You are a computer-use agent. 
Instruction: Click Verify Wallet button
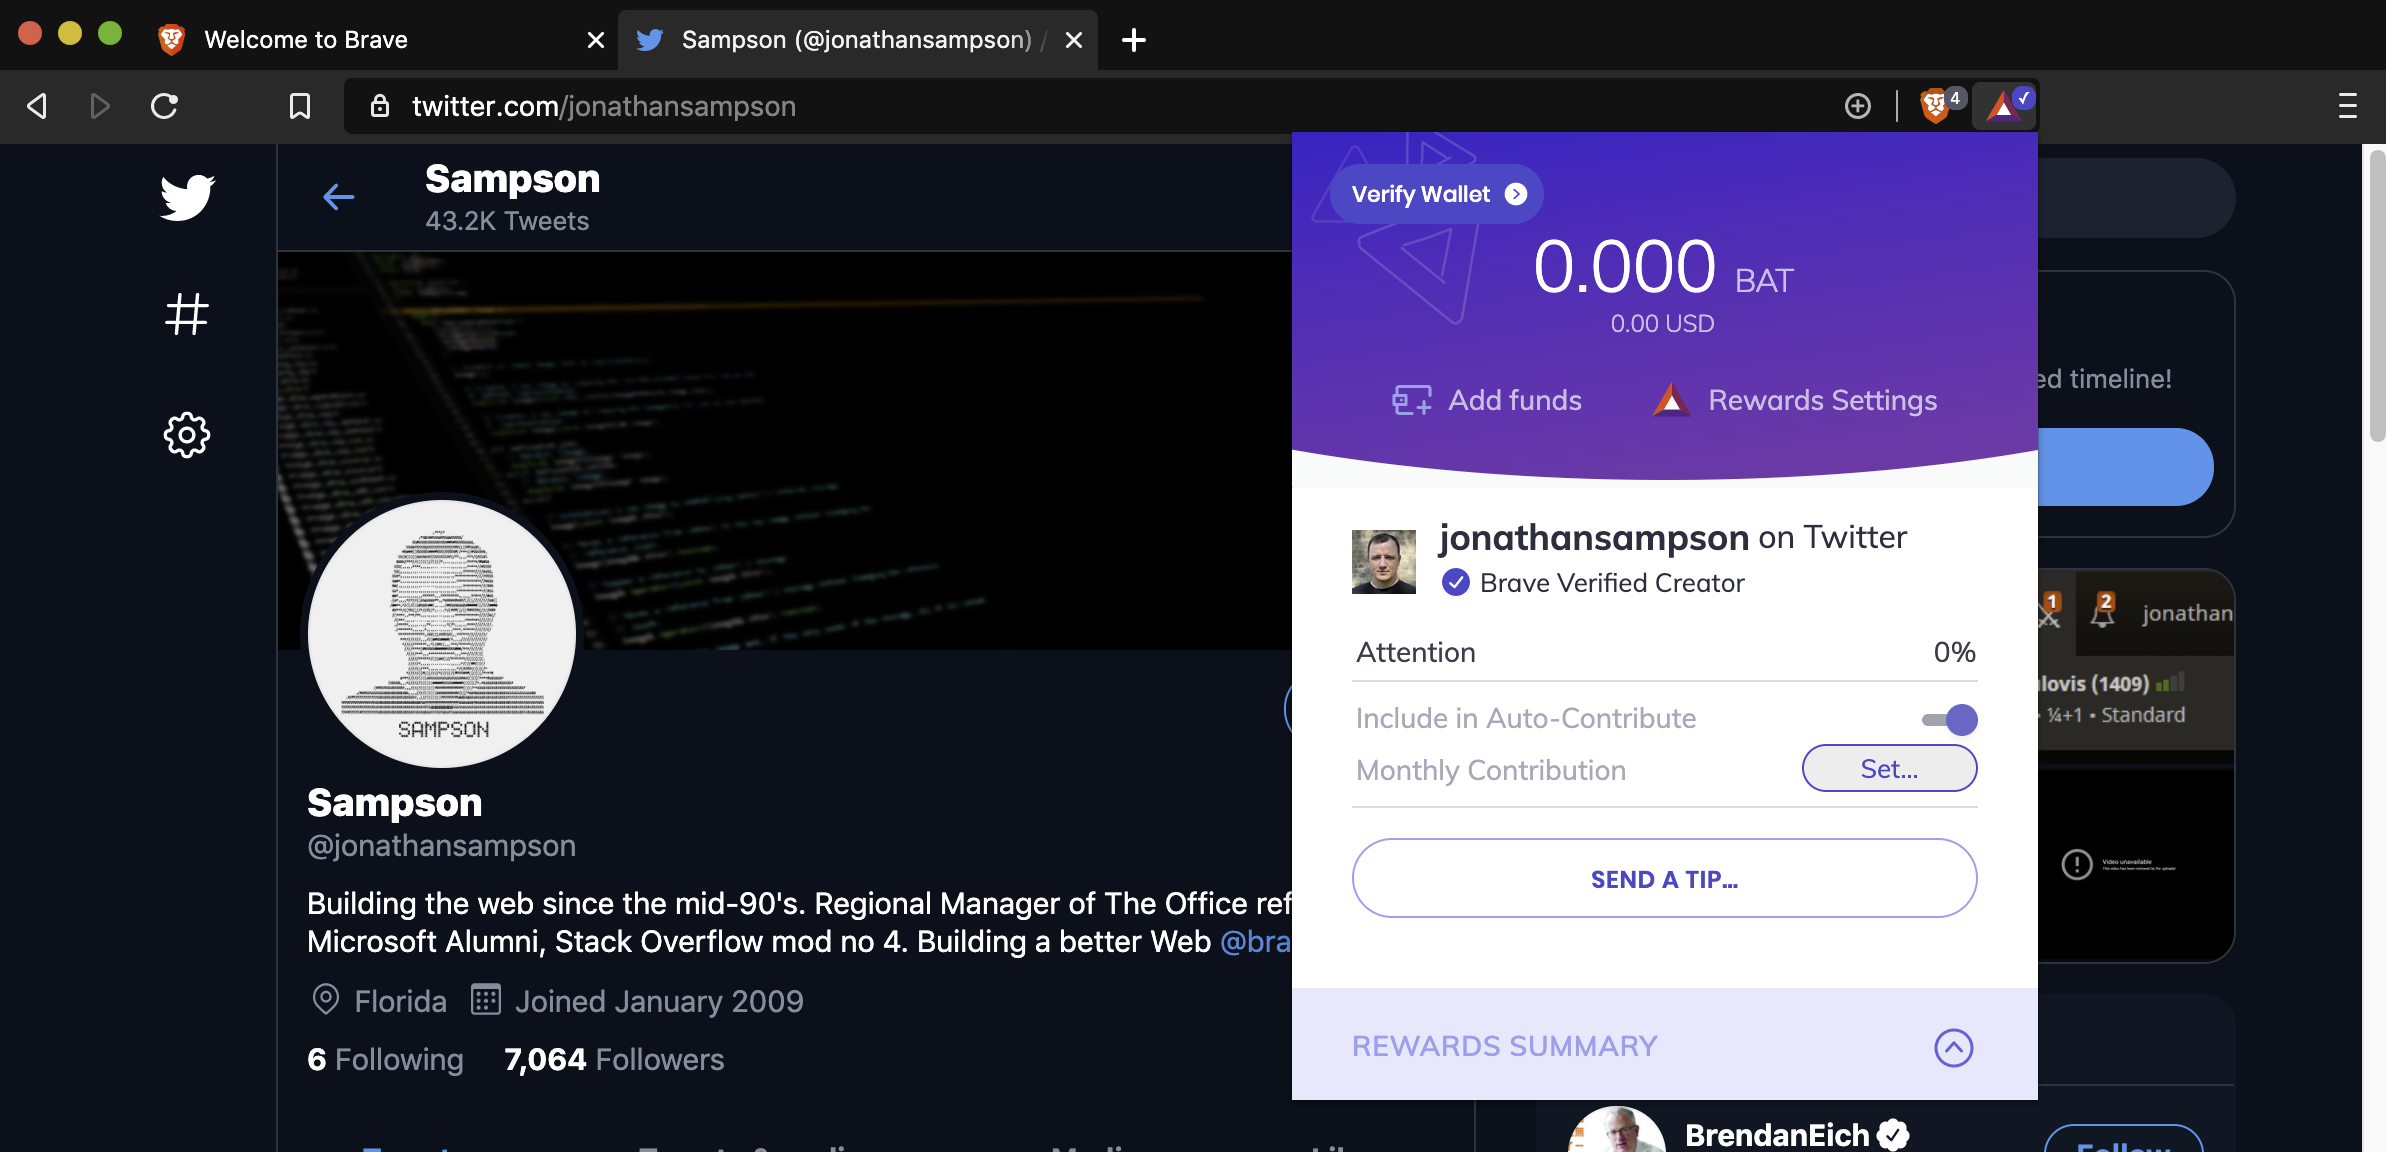coord(1437,194)
